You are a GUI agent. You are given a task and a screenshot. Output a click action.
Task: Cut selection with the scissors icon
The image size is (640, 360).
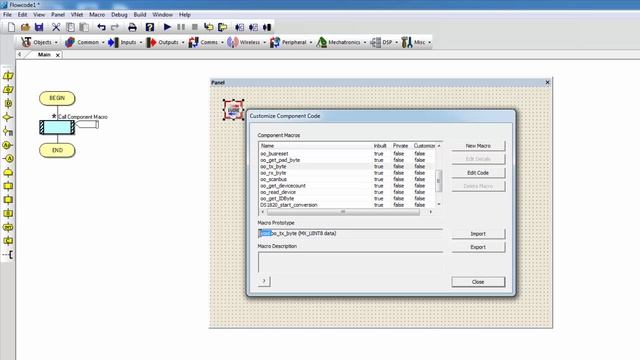56,27
